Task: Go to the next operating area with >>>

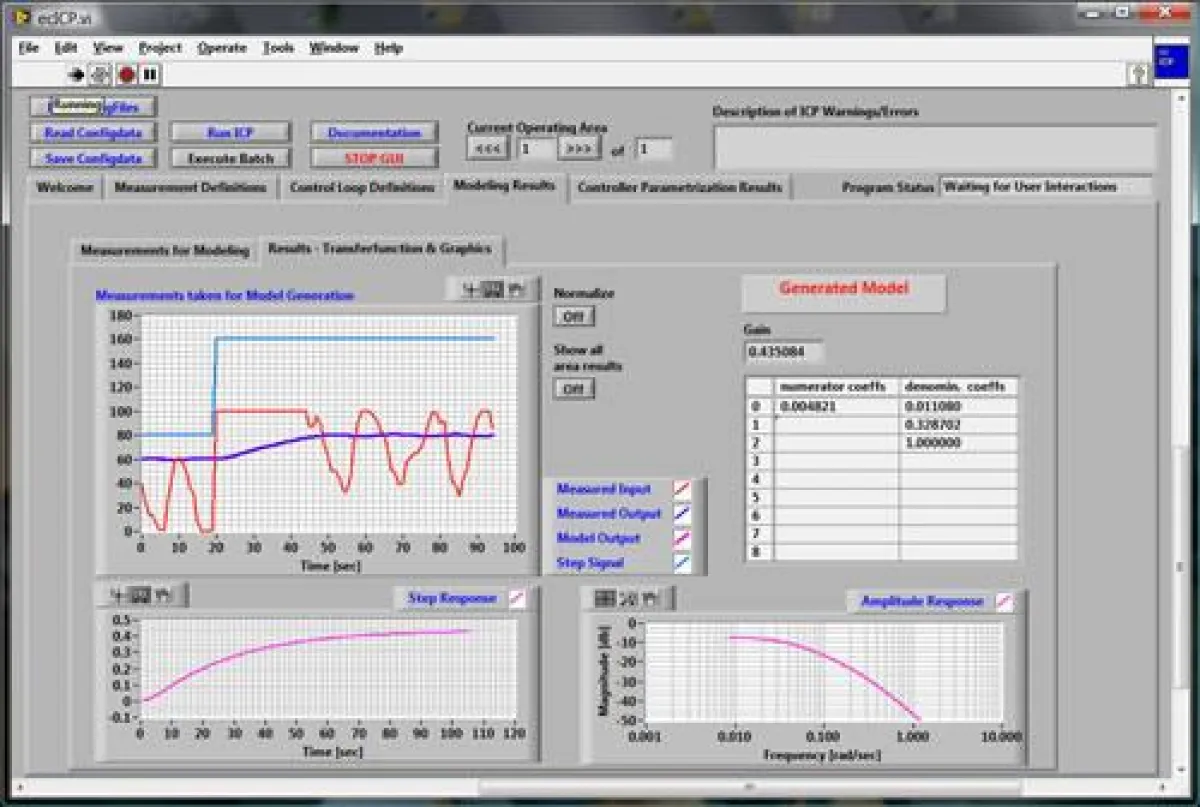Action: 578,149
